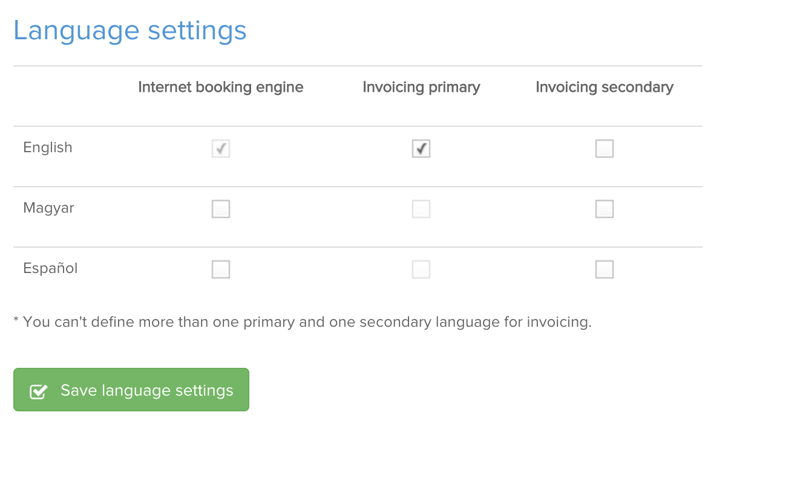This screenshot has height=482, width=800.
Task: Enable English as Invoicing secondary
Action: (x=604, y=148)
